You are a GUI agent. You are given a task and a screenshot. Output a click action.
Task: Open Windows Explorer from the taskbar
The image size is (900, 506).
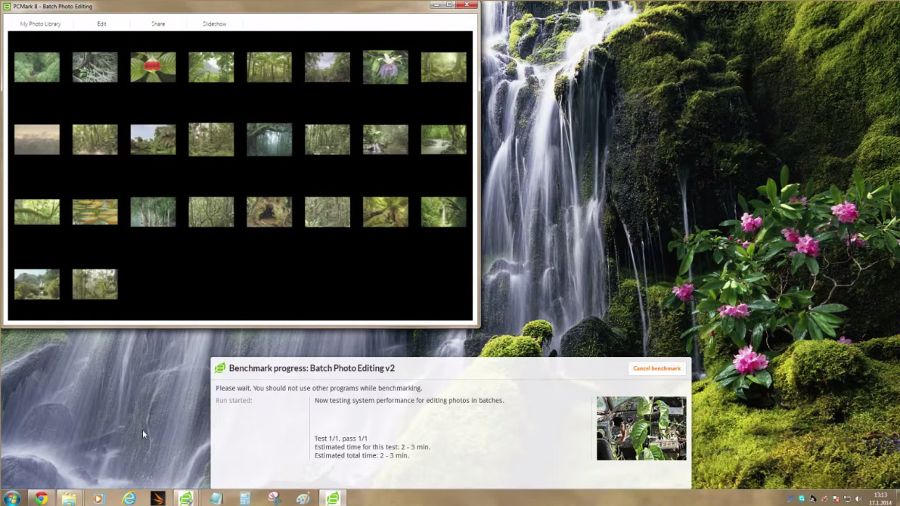pos(69,497)
